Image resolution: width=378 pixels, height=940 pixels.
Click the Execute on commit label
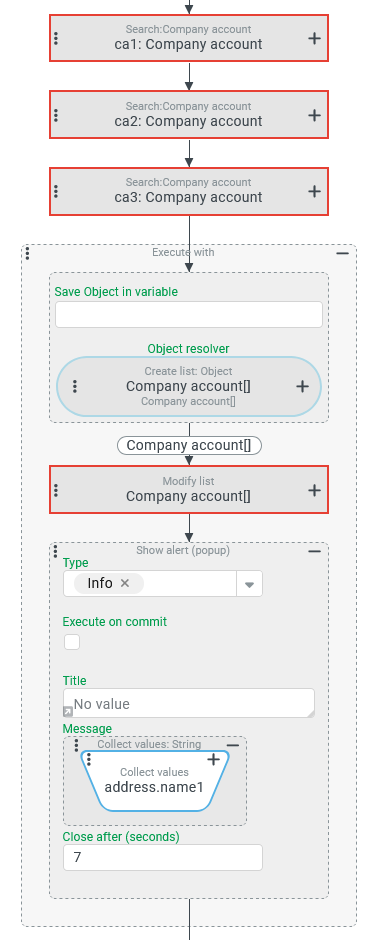(x=115, y=622)
